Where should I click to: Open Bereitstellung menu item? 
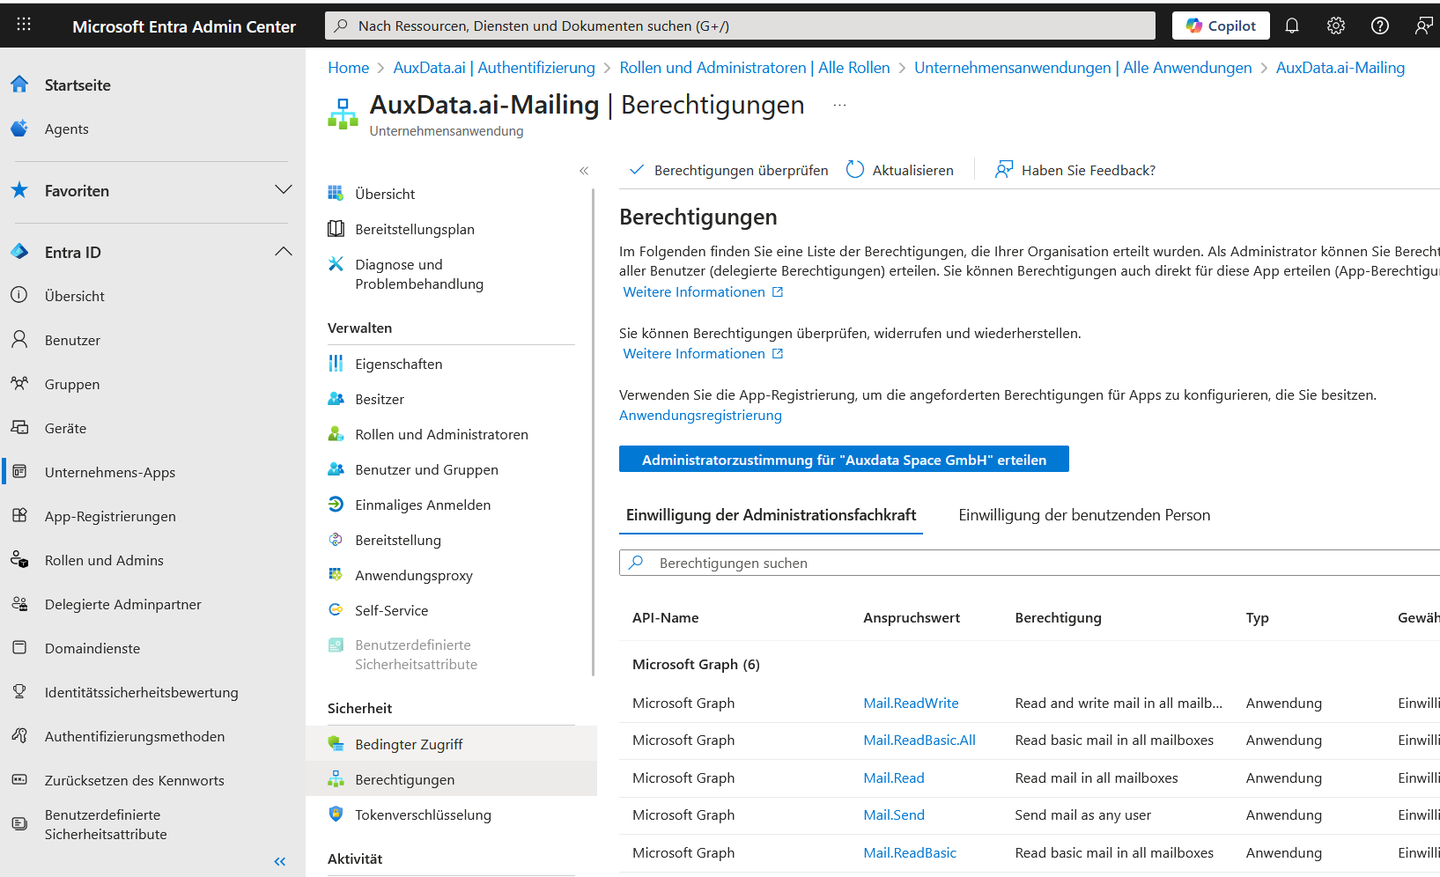click(x=398, y=540)
